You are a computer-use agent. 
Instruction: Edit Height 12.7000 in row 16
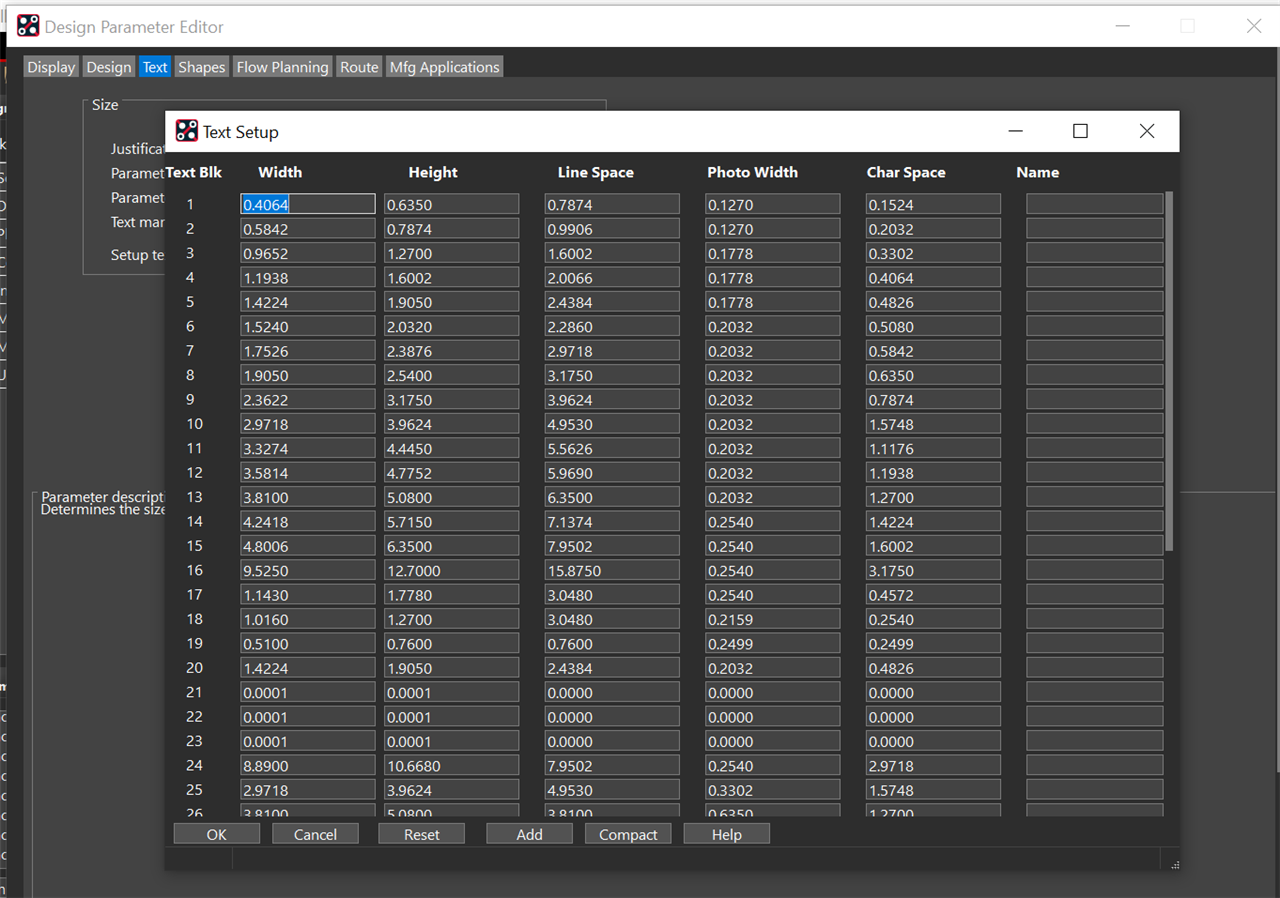(x=452, y=570)
